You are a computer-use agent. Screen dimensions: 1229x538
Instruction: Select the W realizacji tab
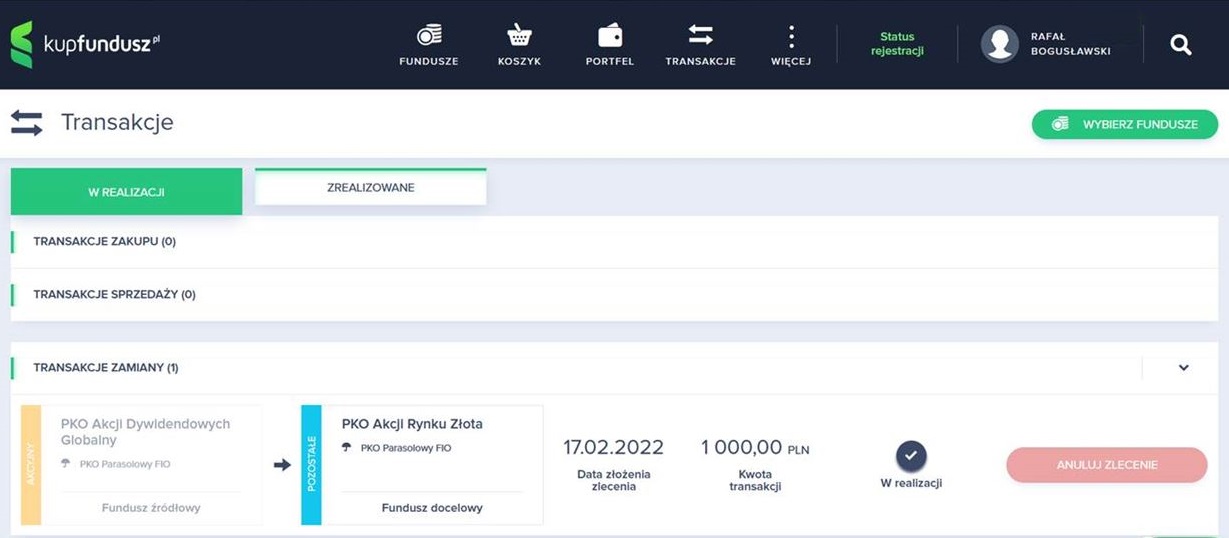126,191
